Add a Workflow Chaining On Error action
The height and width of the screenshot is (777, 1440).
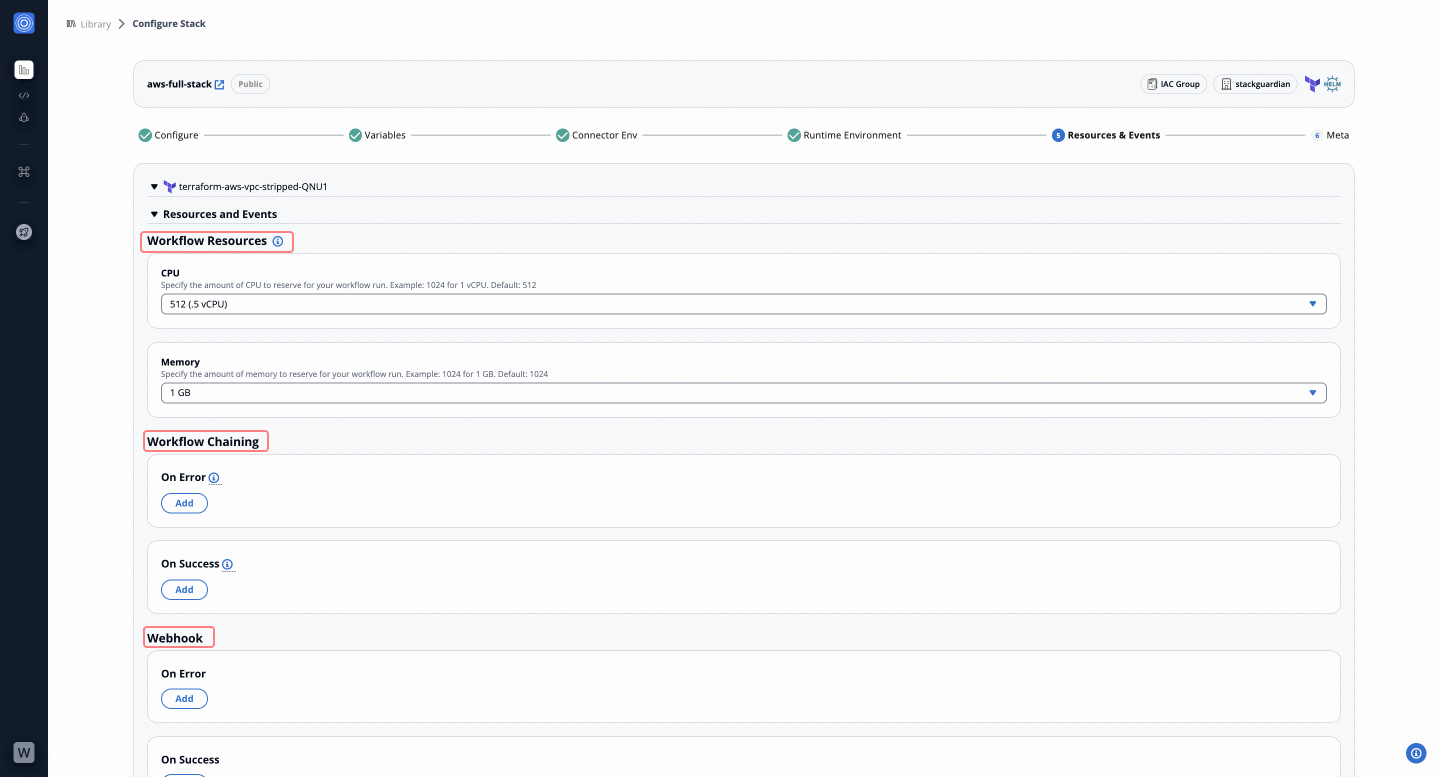184,503
